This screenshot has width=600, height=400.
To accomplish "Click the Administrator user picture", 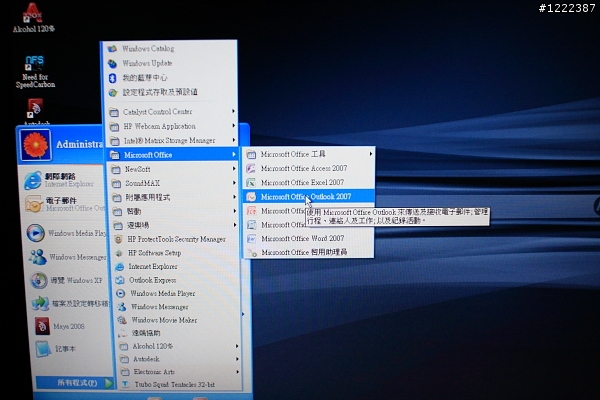I will click(x=36, y=145).
